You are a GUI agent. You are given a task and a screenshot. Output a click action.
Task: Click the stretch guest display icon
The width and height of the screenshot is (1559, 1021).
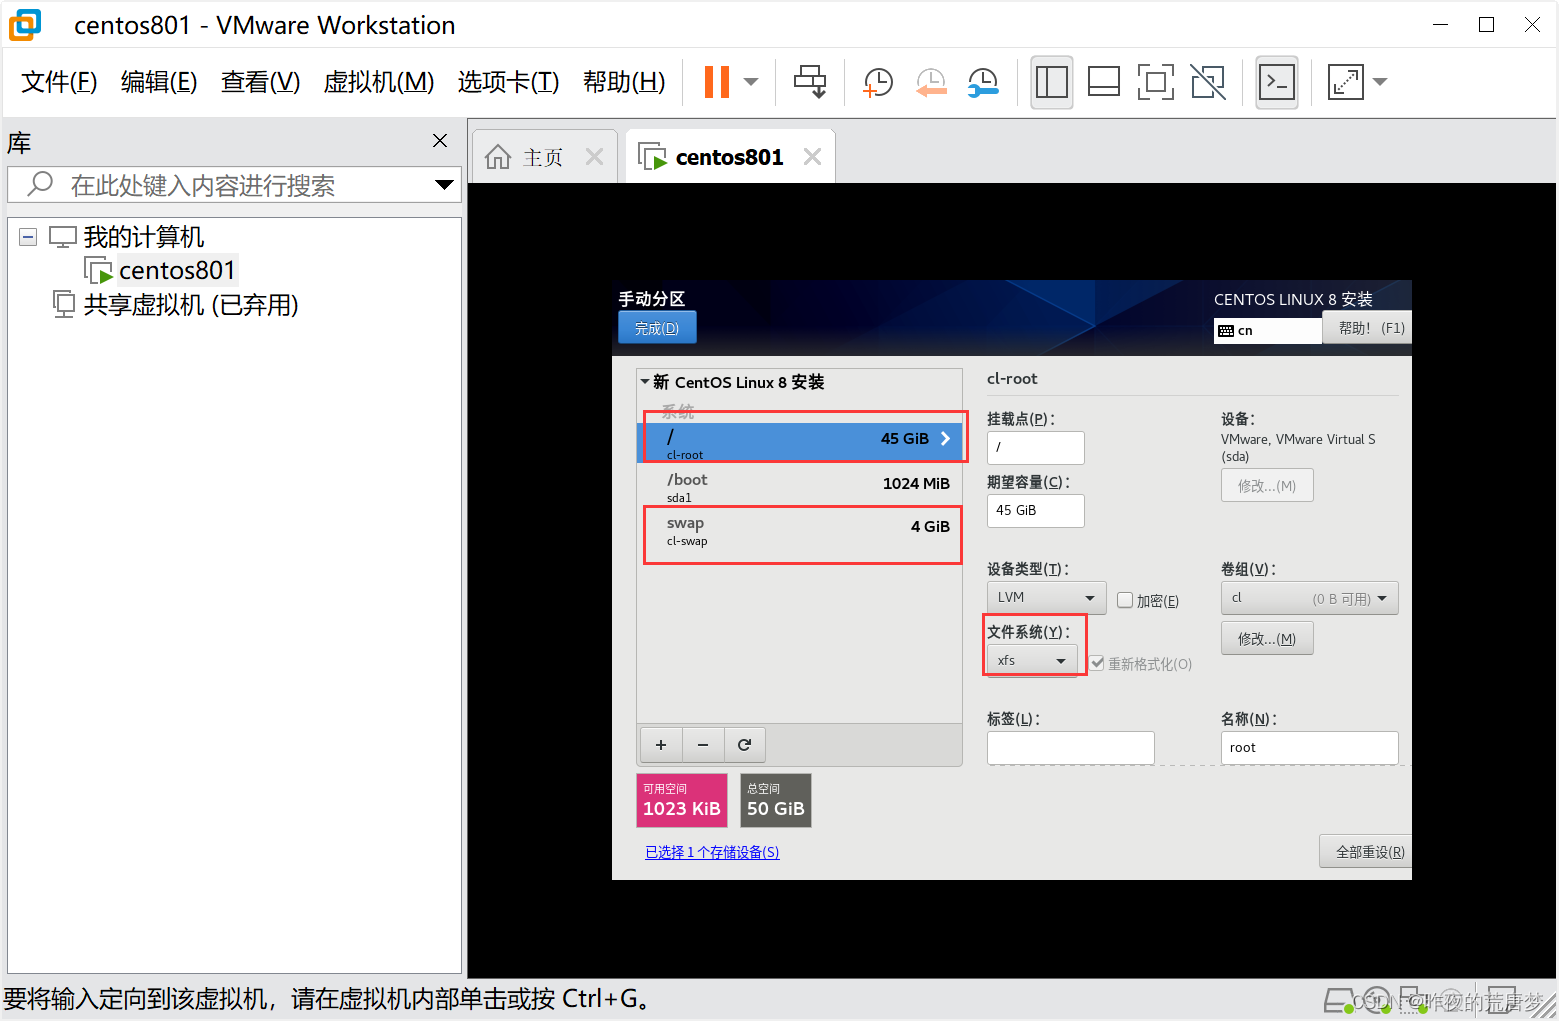point(1346,82)
